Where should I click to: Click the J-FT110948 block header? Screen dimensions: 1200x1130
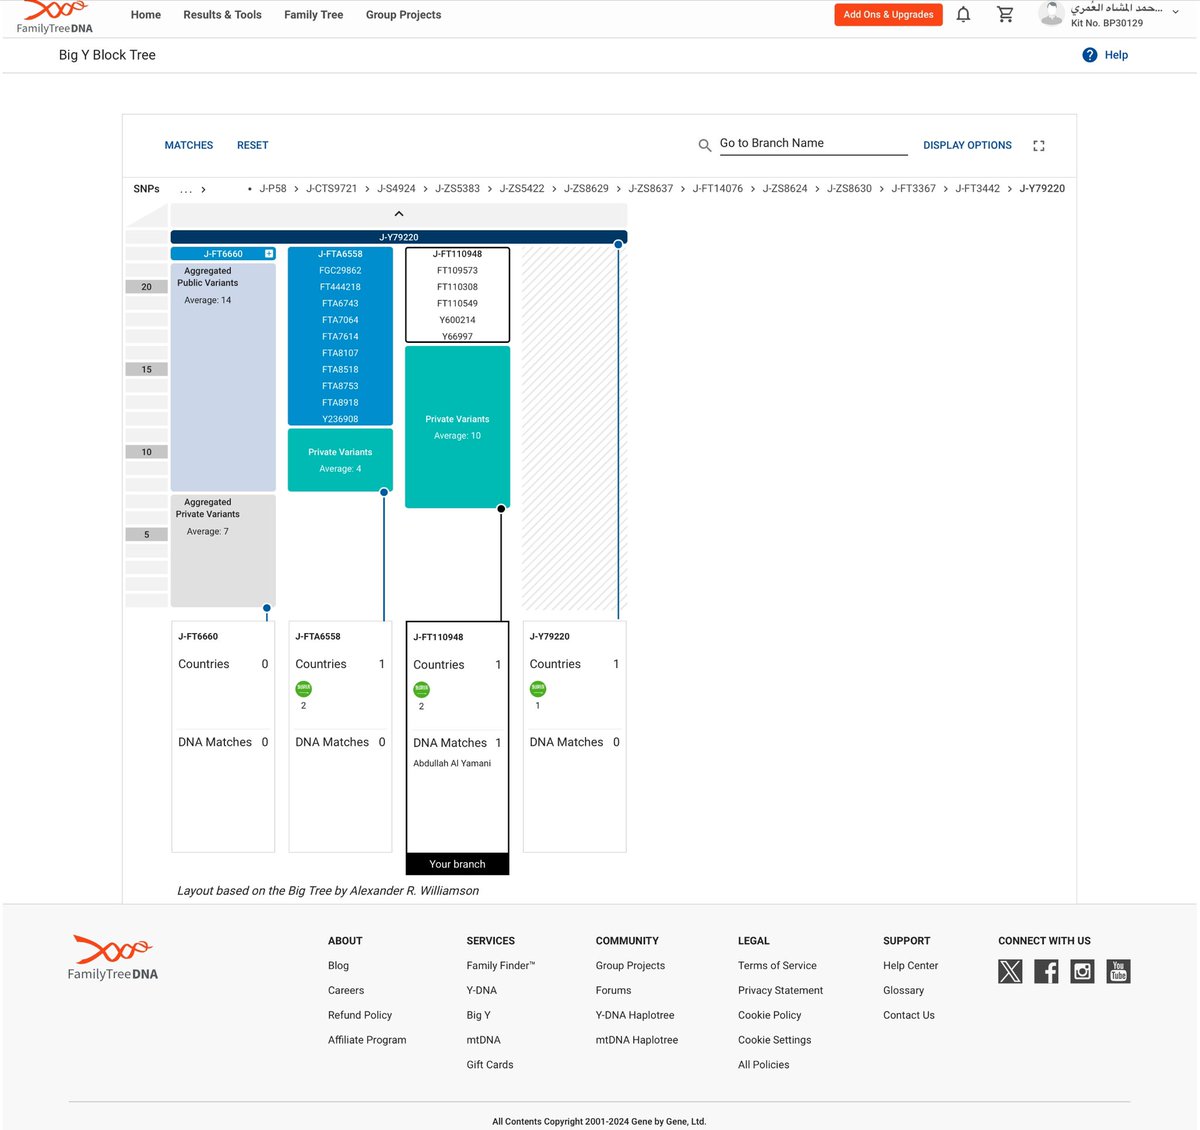pyautogui.click(x=457, y=254)
